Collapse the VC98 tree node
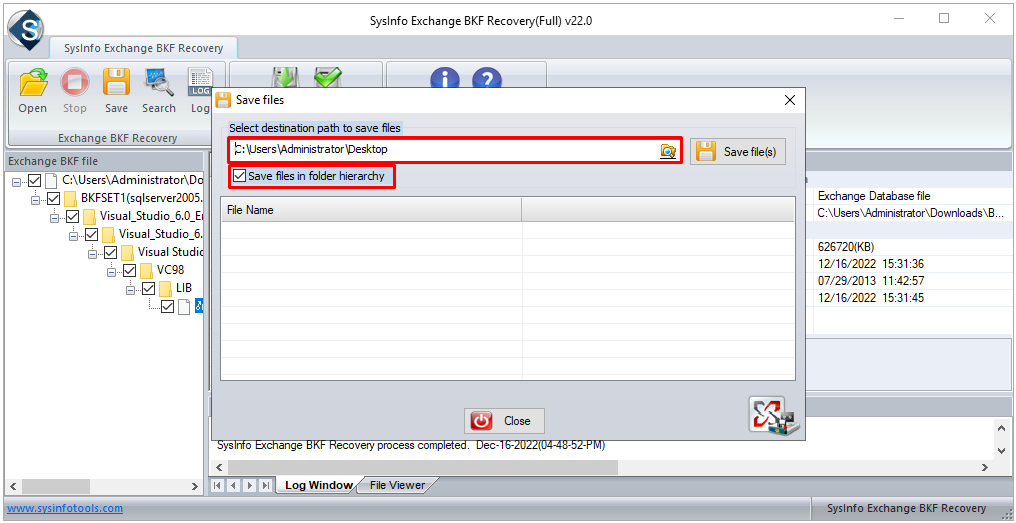 pos(111,271)
